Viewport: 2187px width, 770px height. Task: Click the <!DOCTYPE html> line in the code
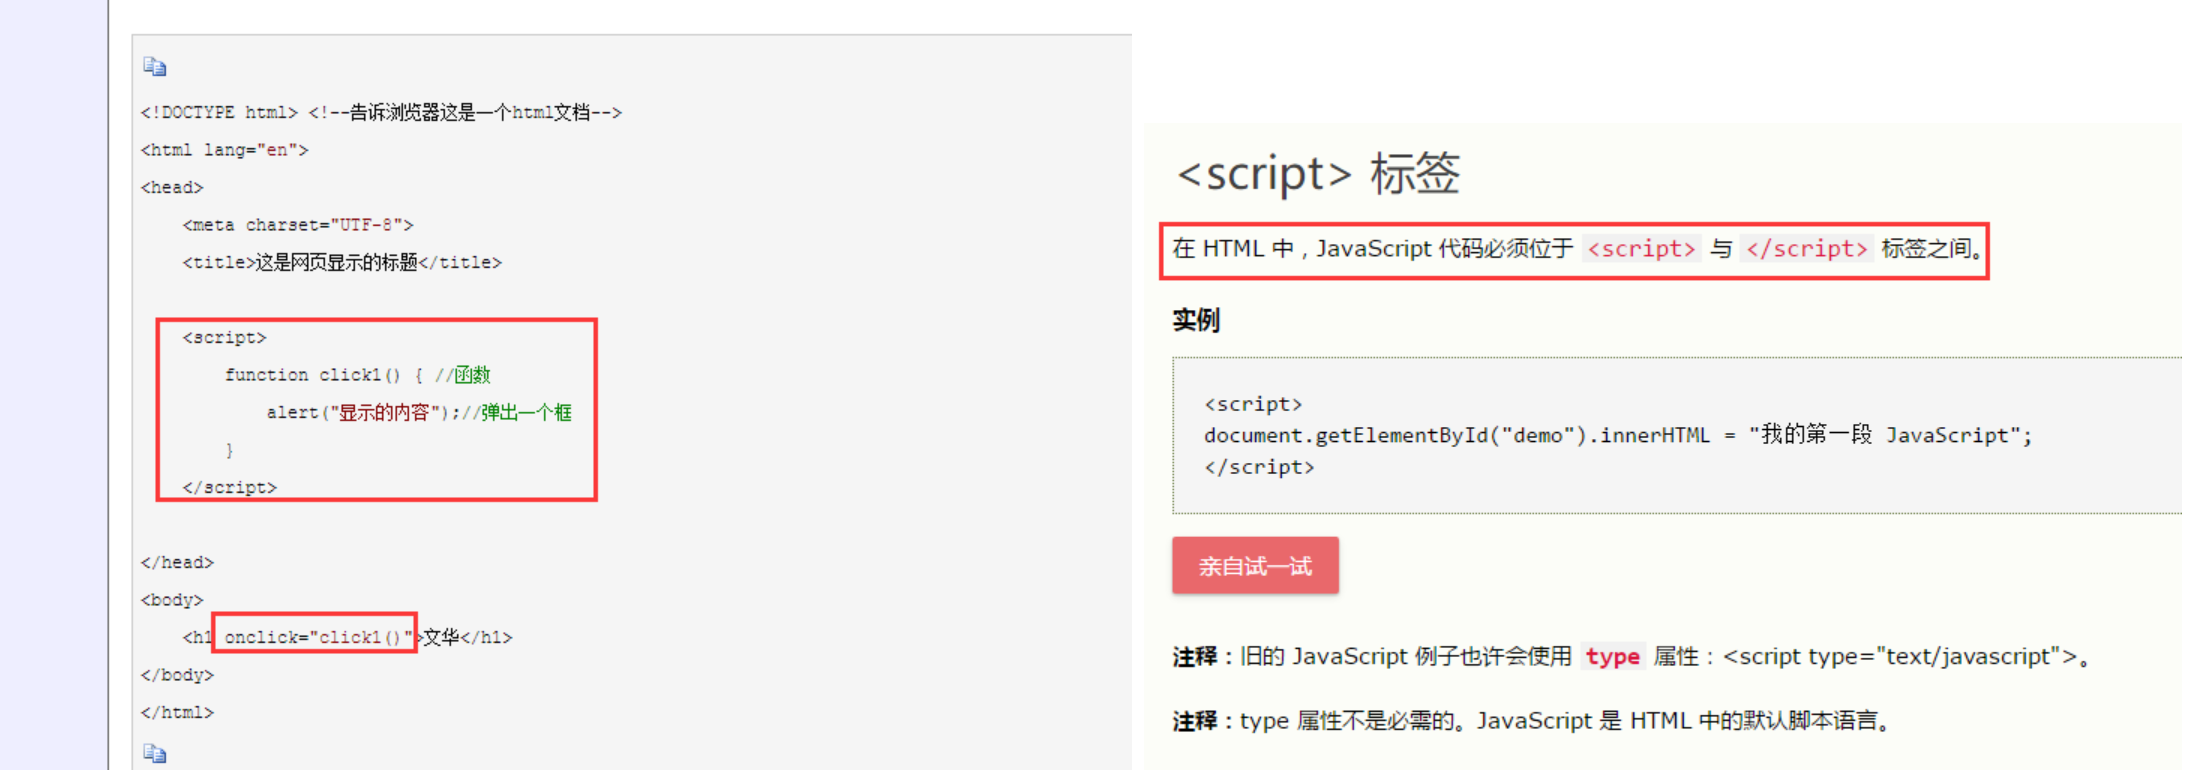click(x=219, y=112)
